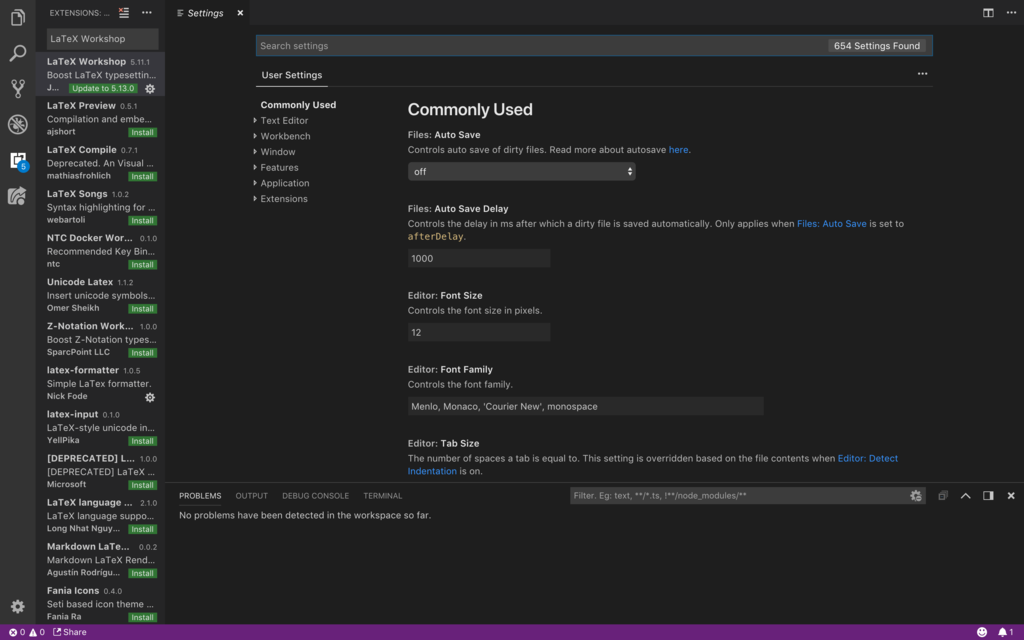1024x640 pixels.
Task: Click the Search settings field
Action: [594, 46]
